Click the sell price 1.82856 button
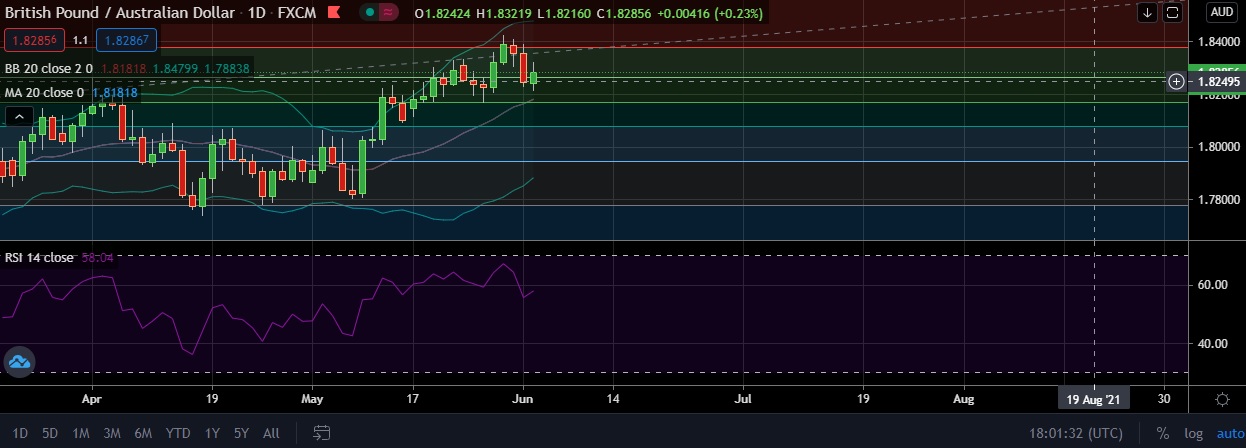 pos(35,41)
